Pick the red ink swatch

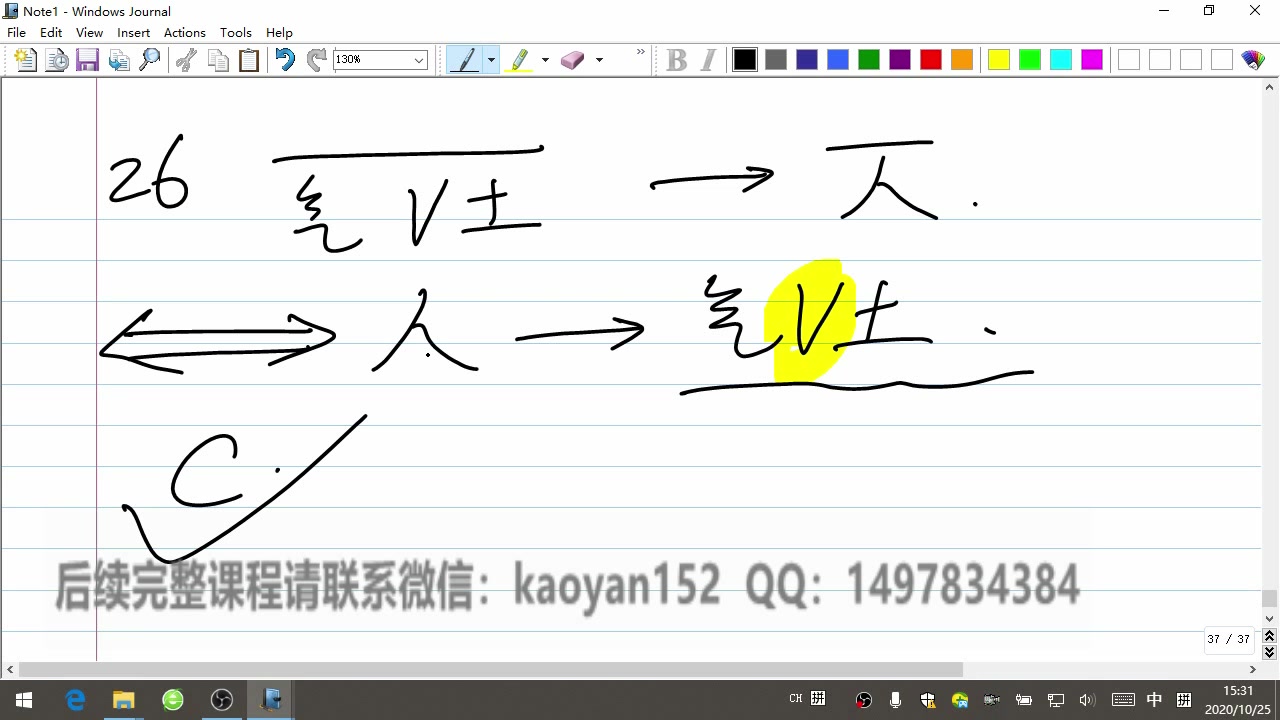(931, 60)
